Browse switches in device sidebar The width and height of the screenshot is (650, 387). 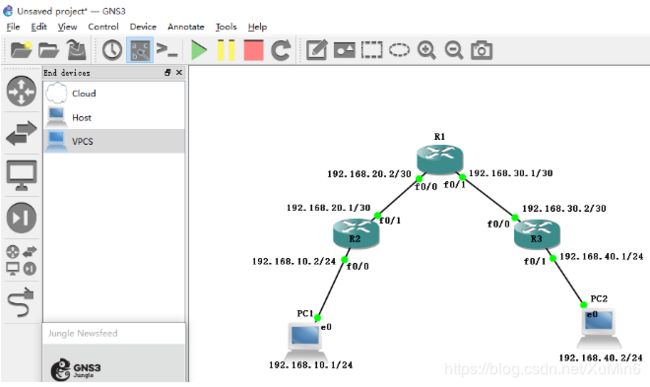tap(22, 133)
